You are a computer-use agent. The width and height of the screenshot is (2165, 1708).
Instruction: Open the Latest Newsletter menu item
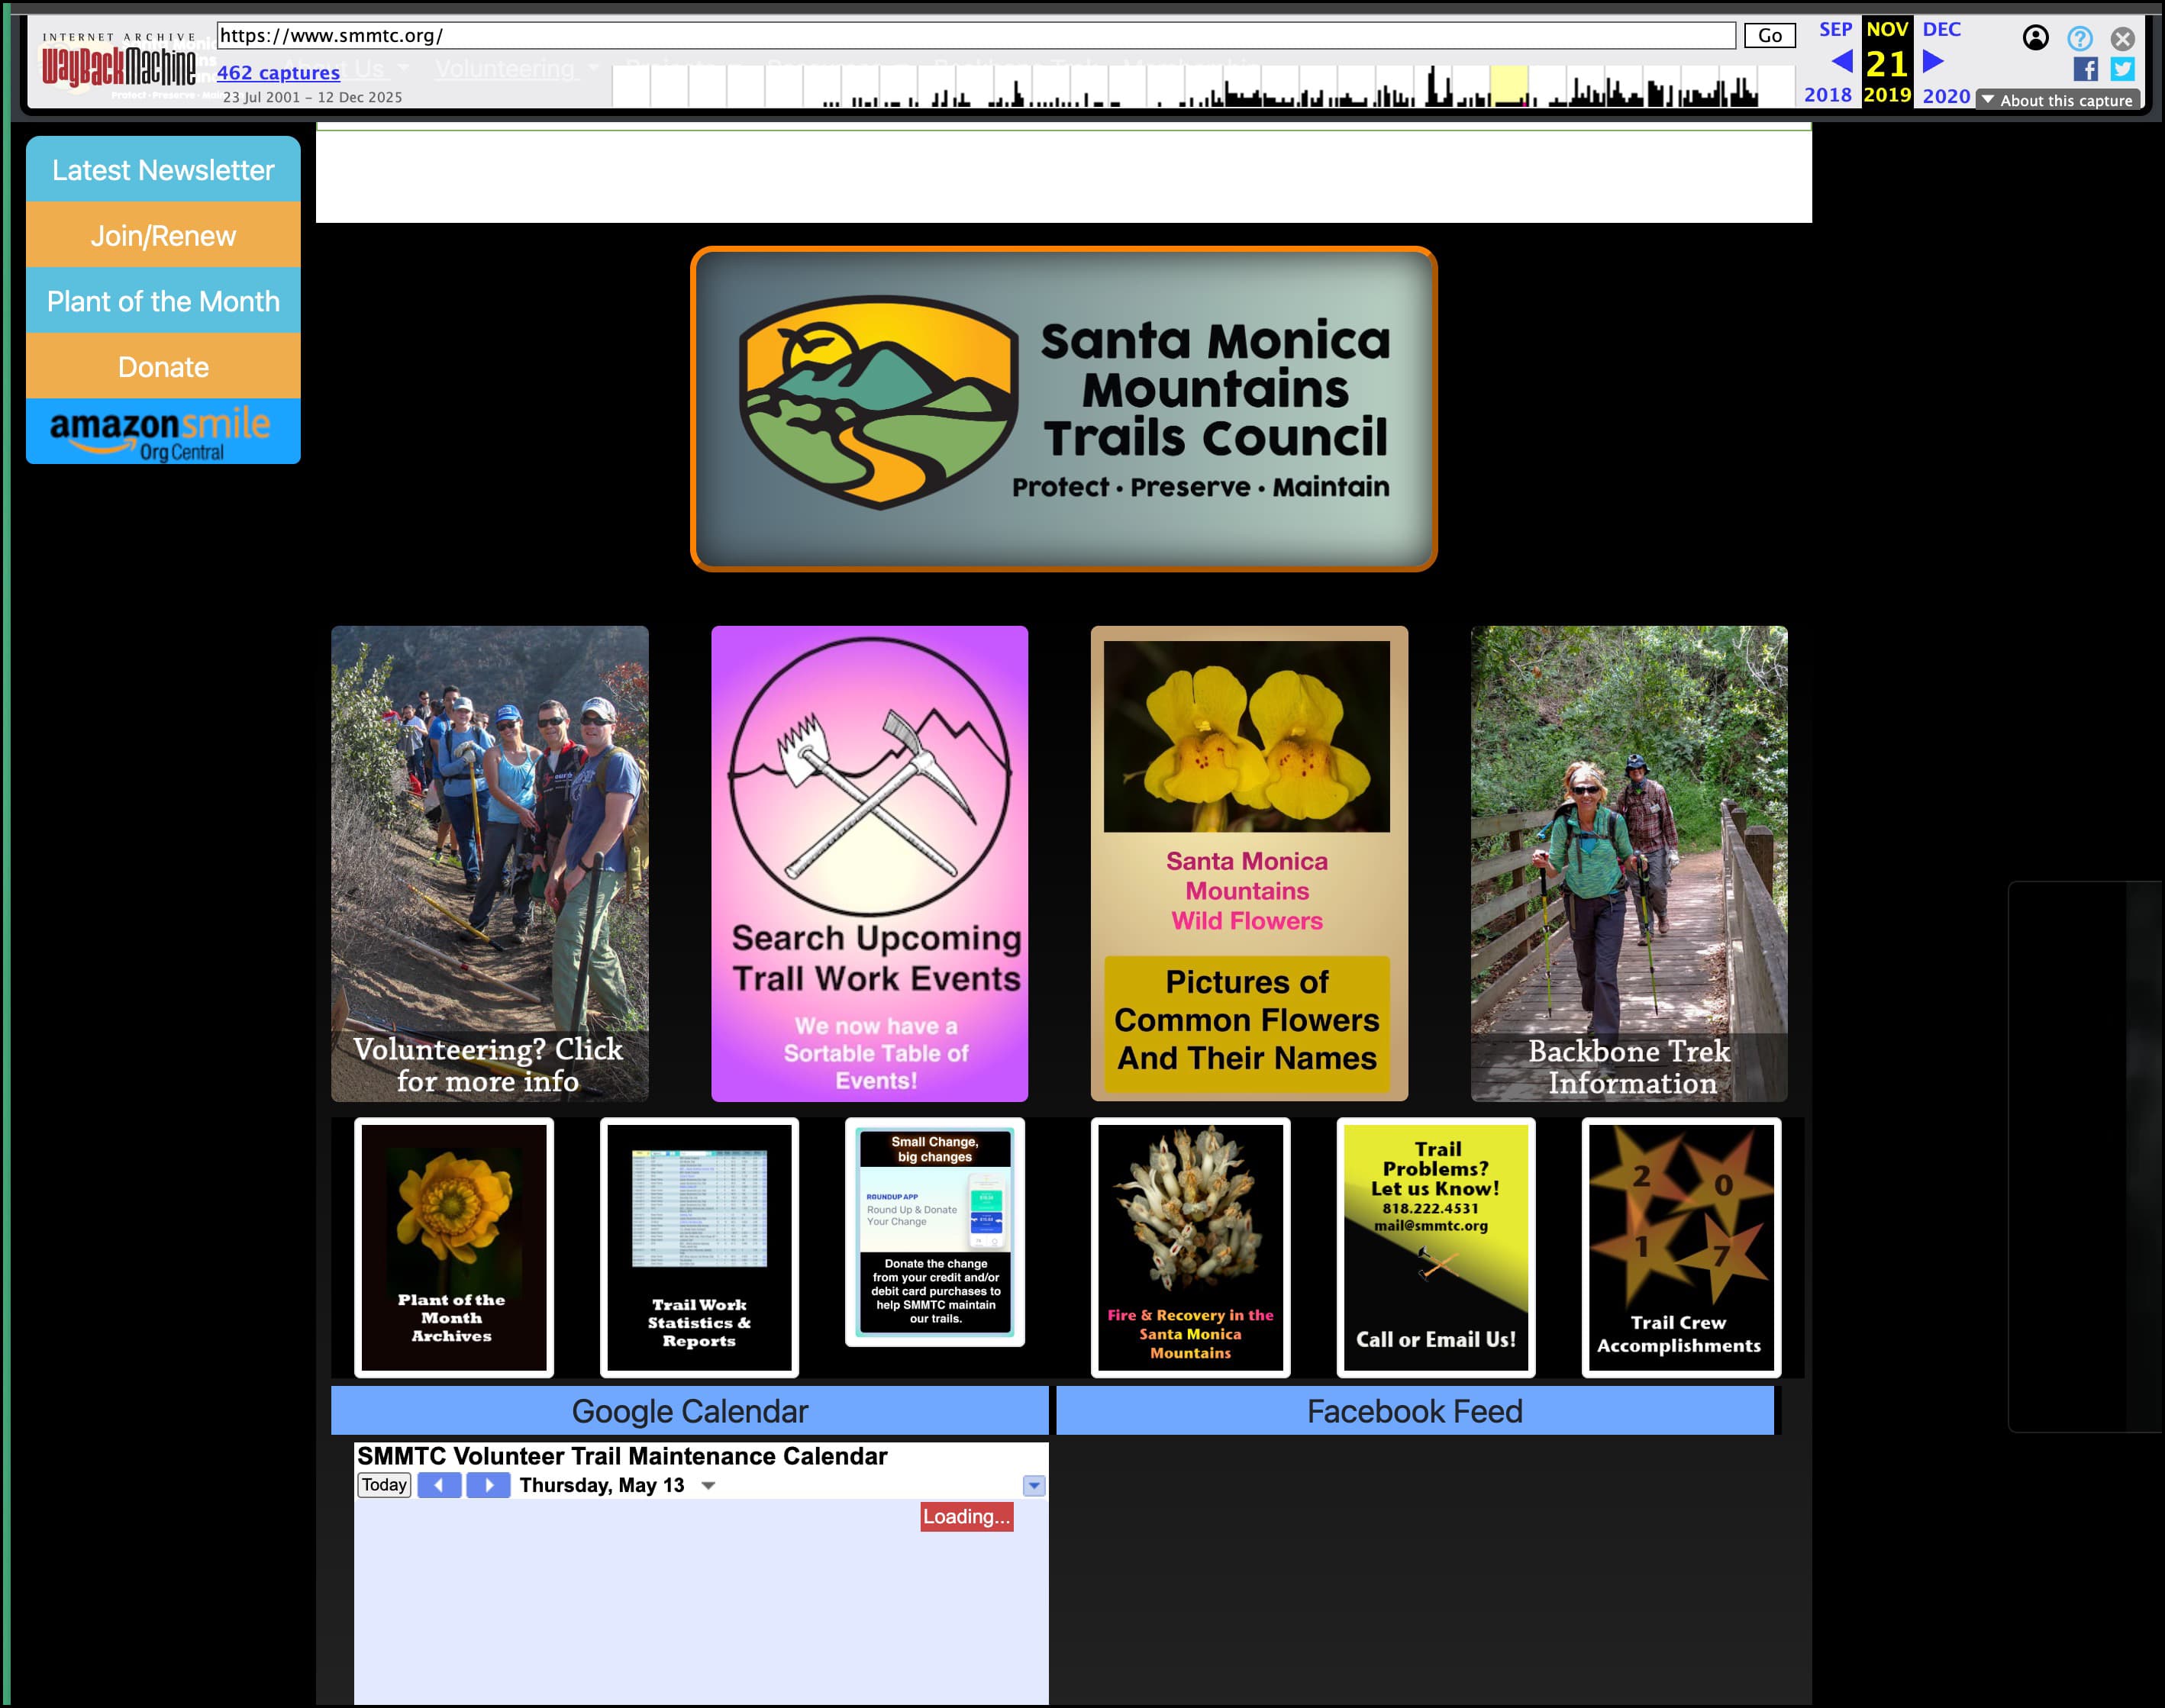[x=163, y=170]
